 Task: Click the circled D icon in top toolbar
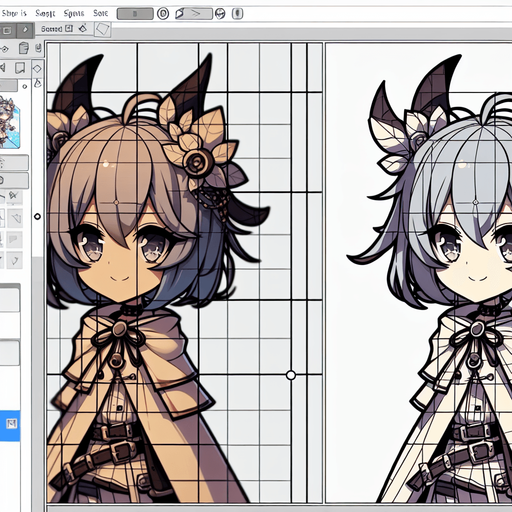163,14
